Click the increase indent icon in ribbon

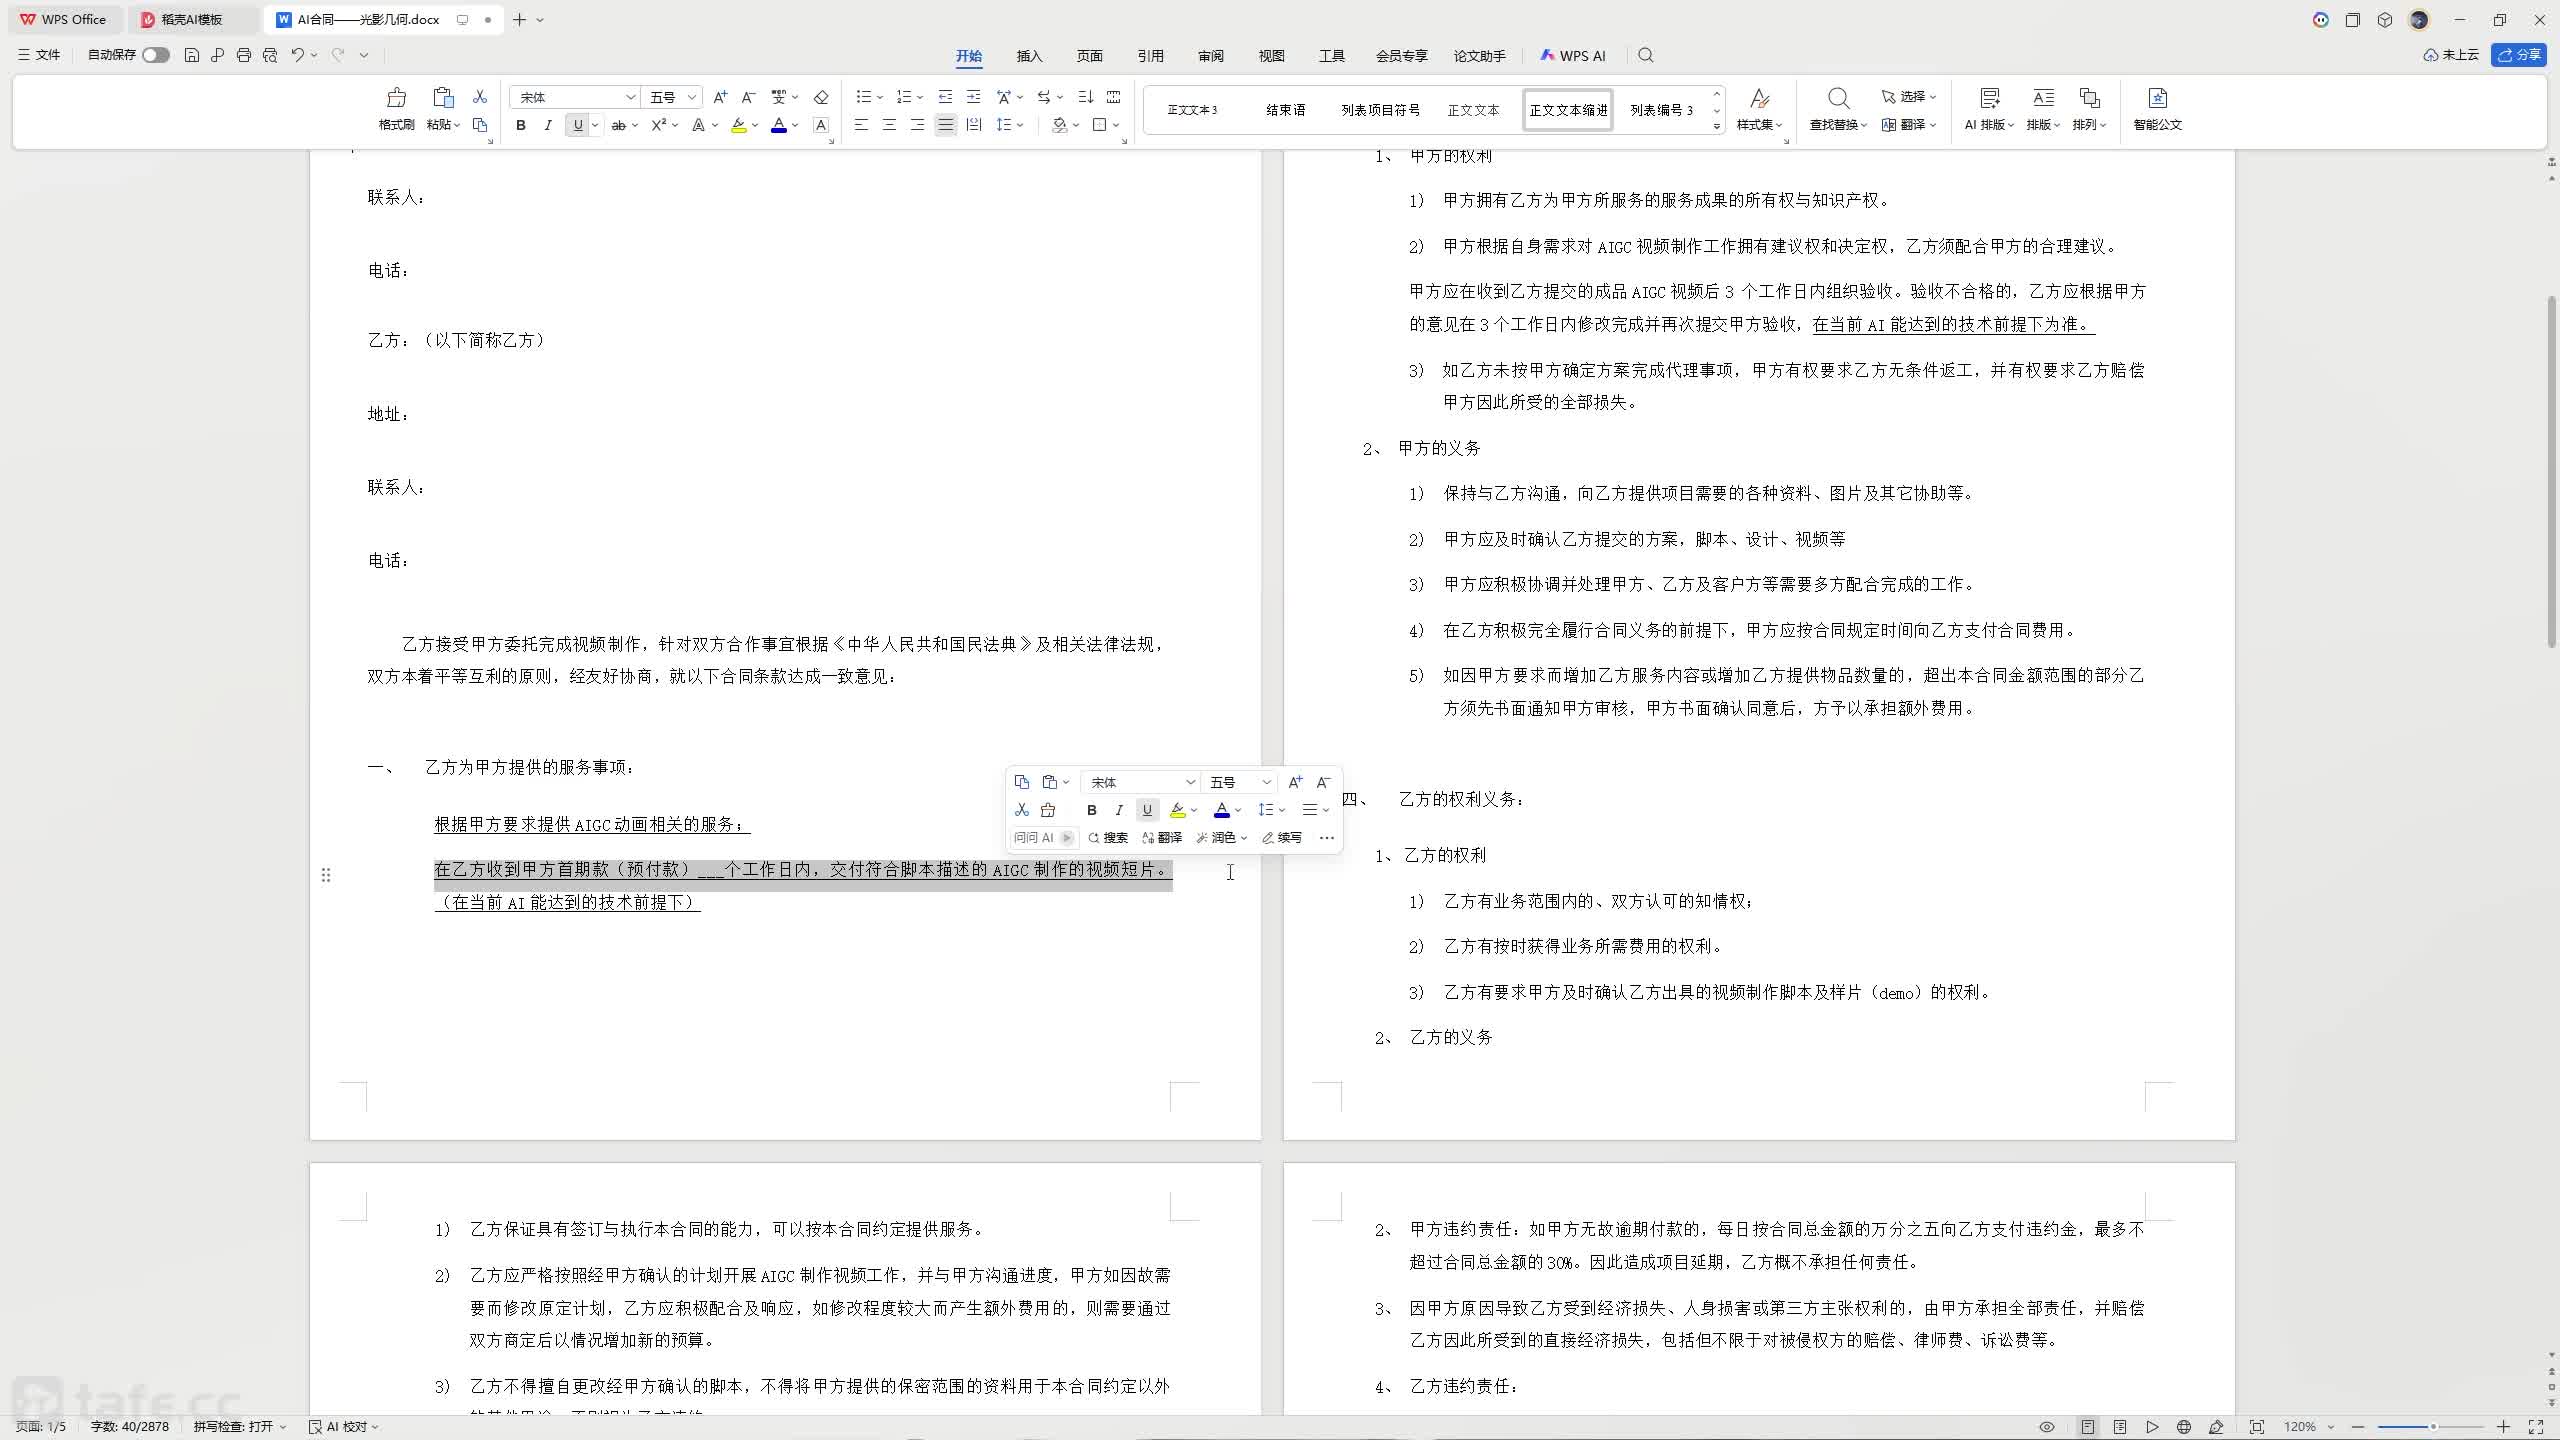coord(973,97)
